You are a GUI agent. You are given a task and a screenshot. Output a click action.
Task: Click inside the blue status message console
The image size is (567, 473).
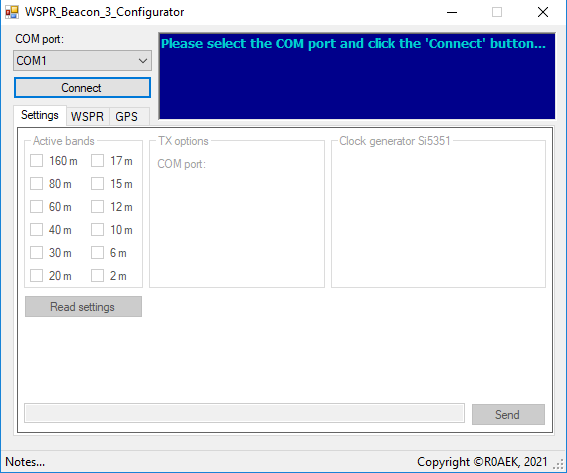pos(357,76)
